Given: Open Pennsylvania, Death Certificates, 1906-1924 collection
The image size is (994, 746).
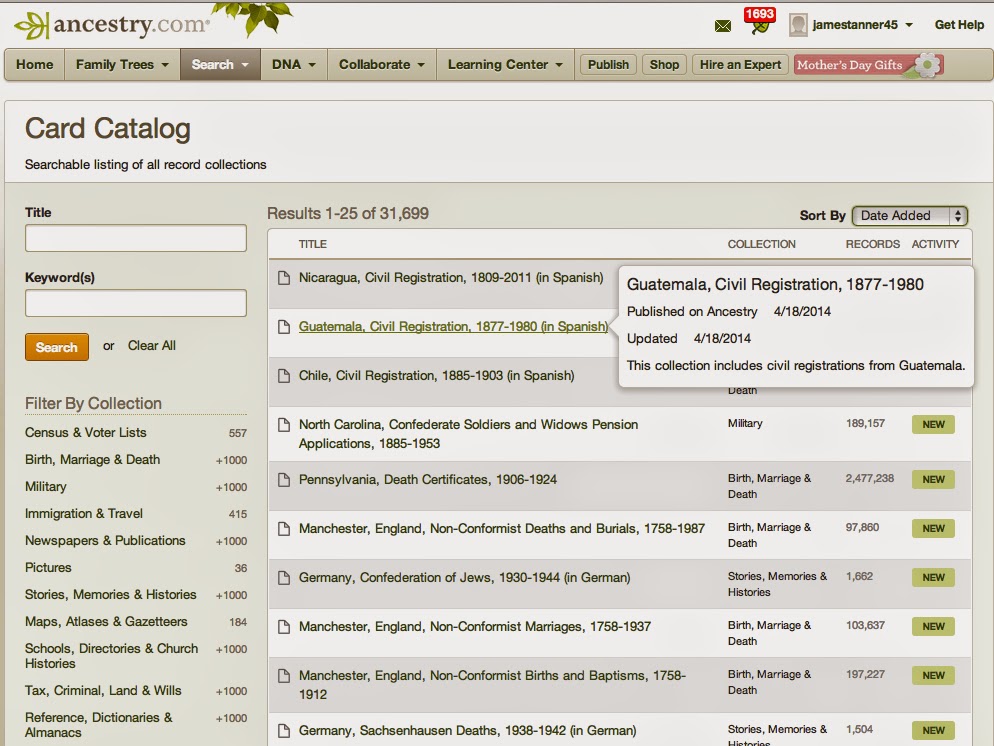Looking at the screenshot, I should (427, 480).
